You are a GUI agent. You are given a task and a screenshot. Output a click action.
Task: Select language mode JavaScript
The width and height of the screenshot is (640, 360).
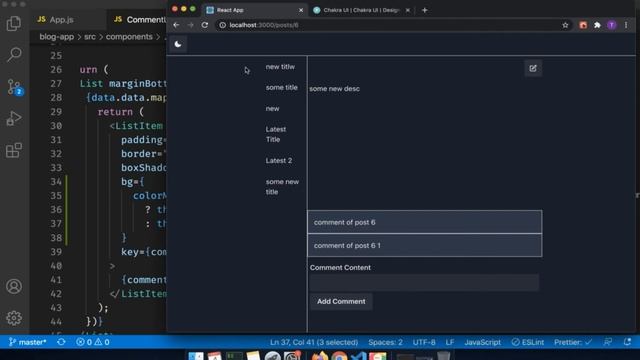pos(482,342)
